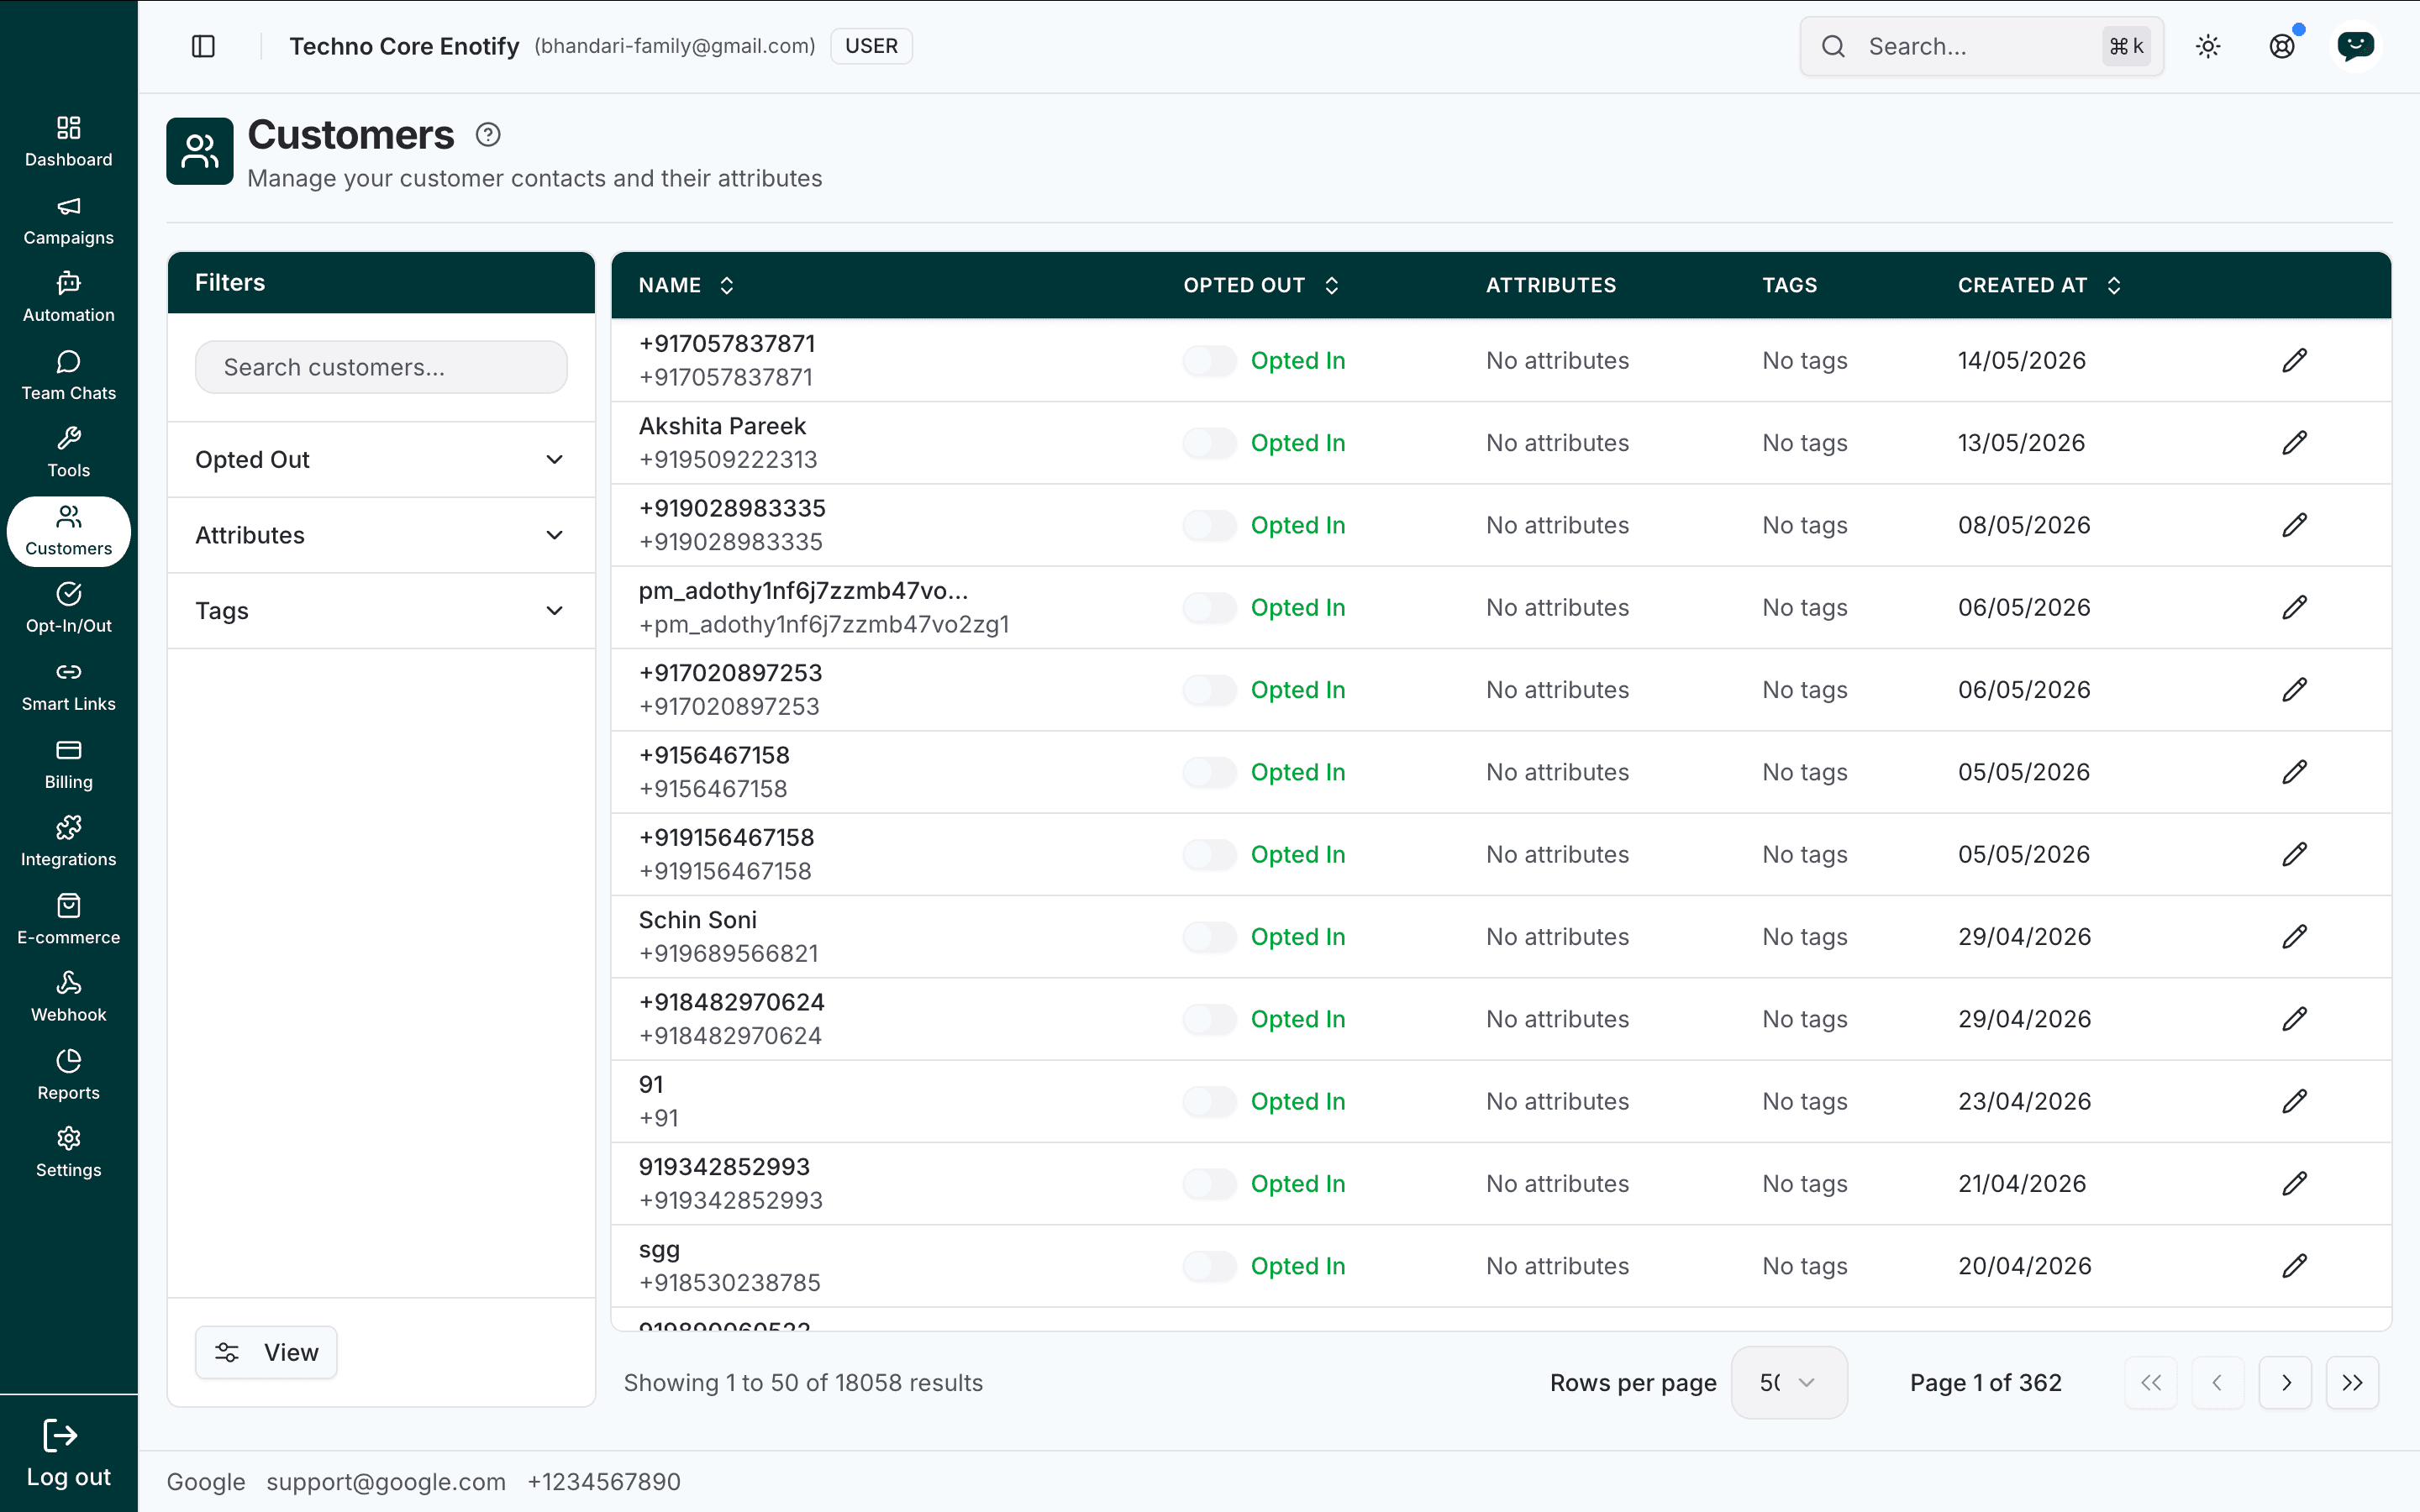2420x1512 pixels.
Task: Jump to last page arrow
Action: pos(2352,1382)
